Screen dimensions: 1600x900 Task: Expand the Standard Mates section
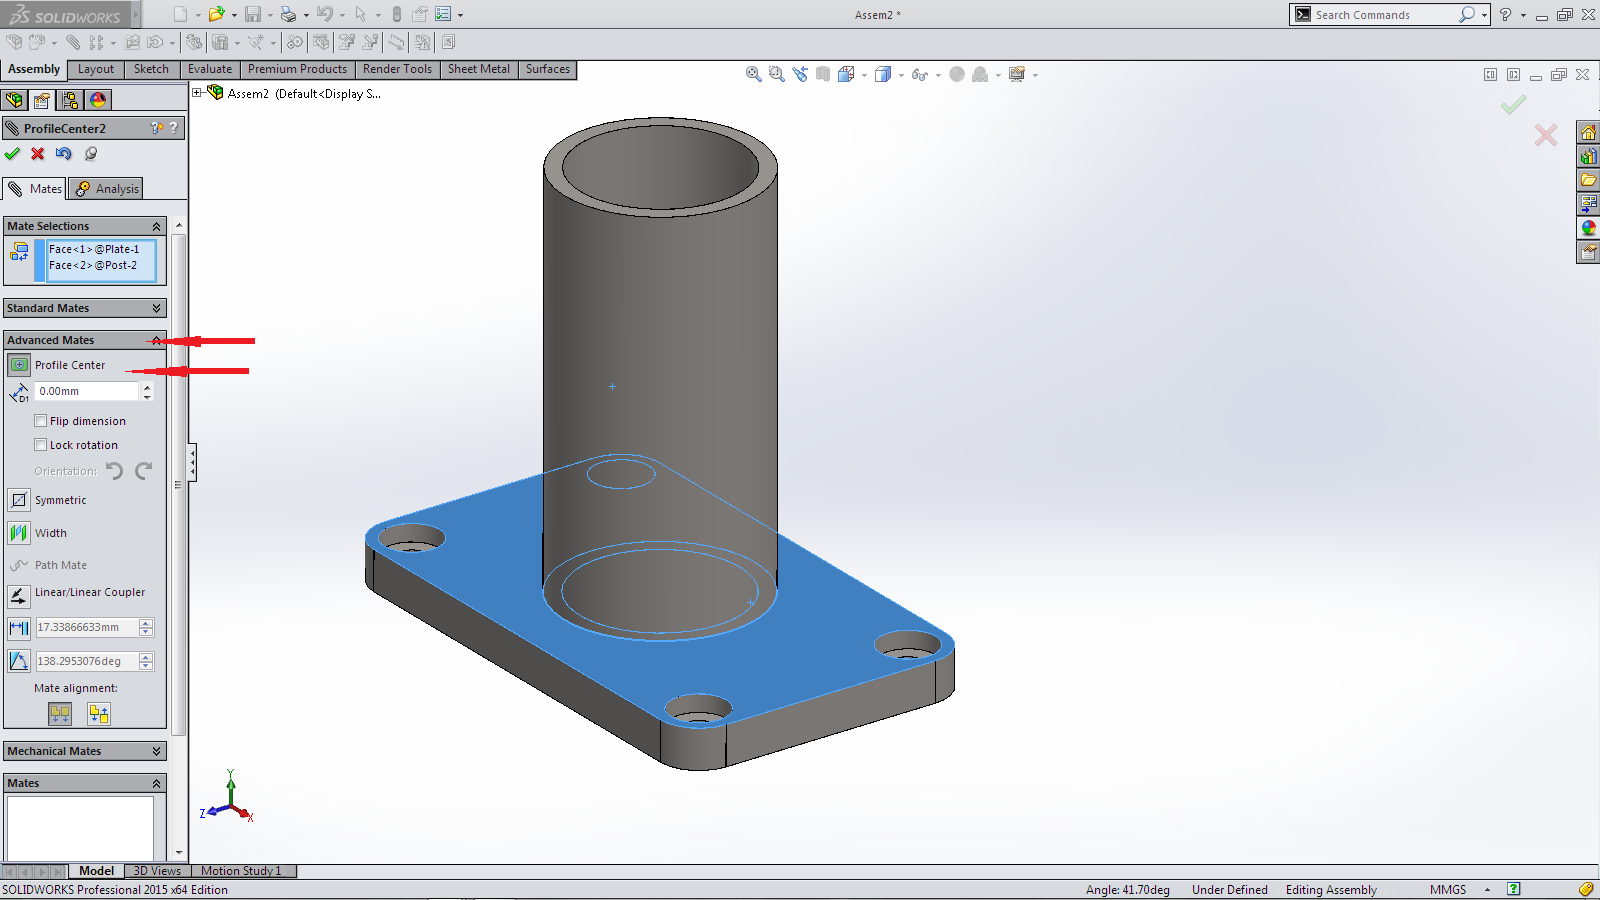pyautogui.click(x=156, y=308)
